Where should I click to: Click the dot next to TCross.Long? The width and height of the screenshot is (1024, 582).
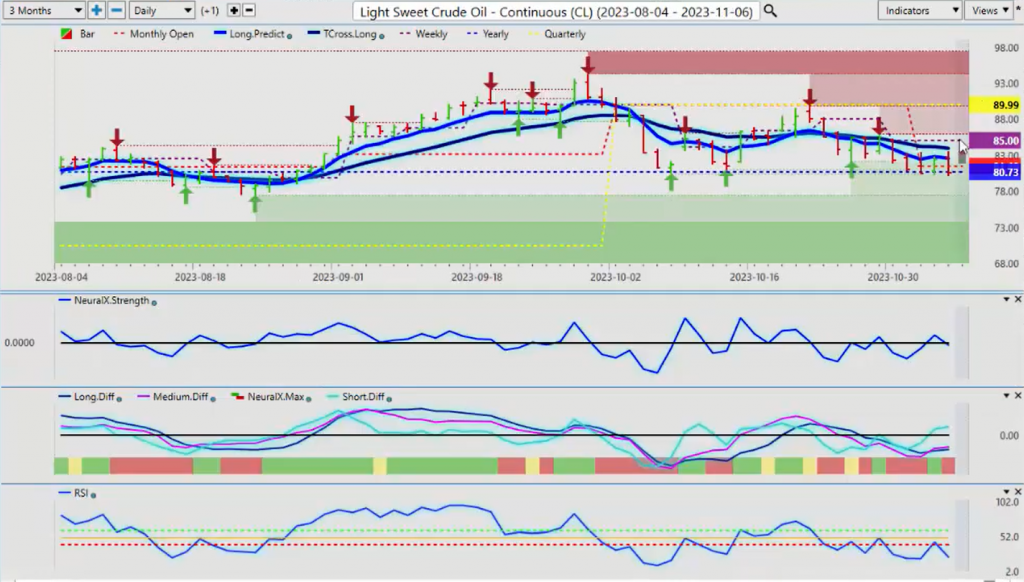(x=381, y=36)
